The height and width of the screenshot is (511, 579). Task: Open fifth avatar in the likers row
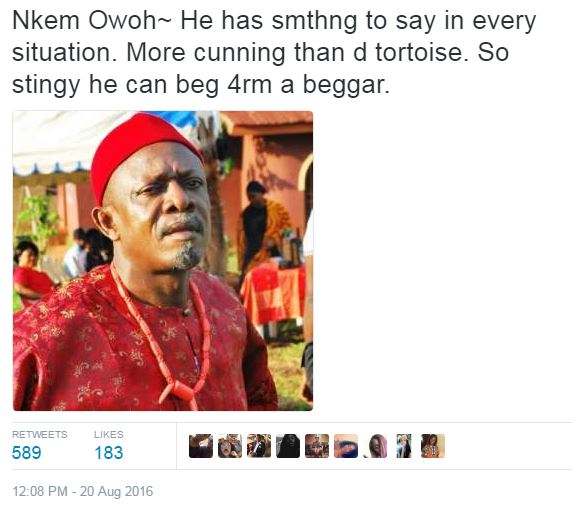[317, 446]
